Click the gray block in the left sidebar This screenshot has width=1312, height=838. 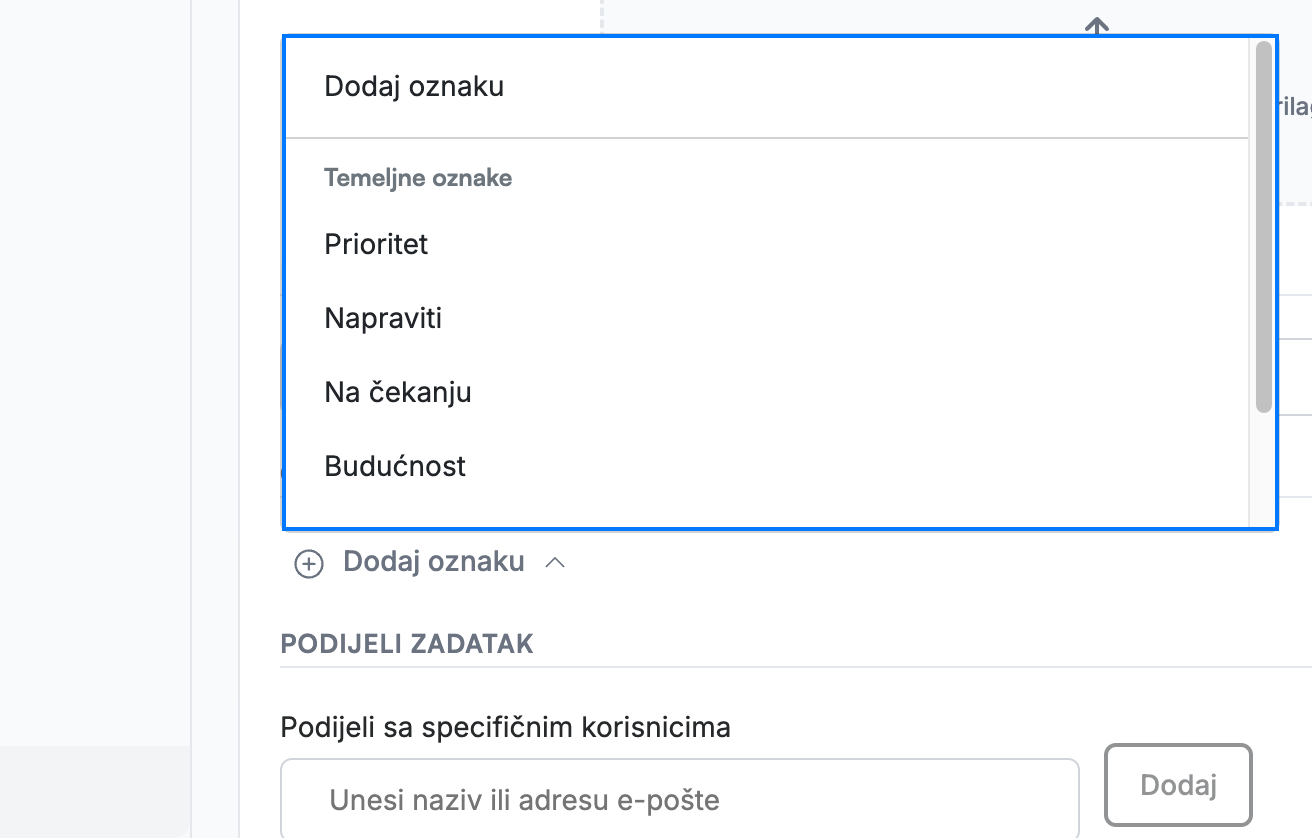(x=95, y=792)
